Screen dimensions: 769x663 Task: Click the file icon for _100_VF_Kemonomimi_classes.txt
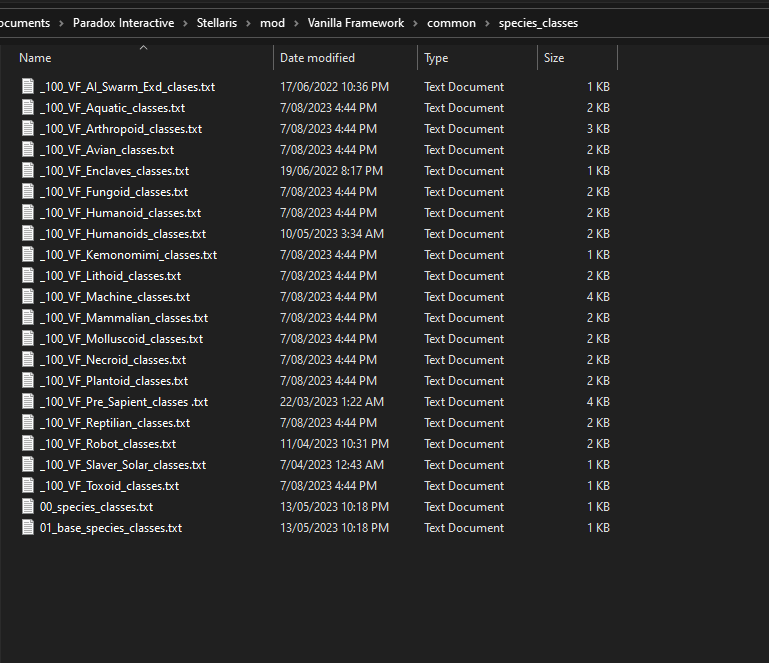28,255
